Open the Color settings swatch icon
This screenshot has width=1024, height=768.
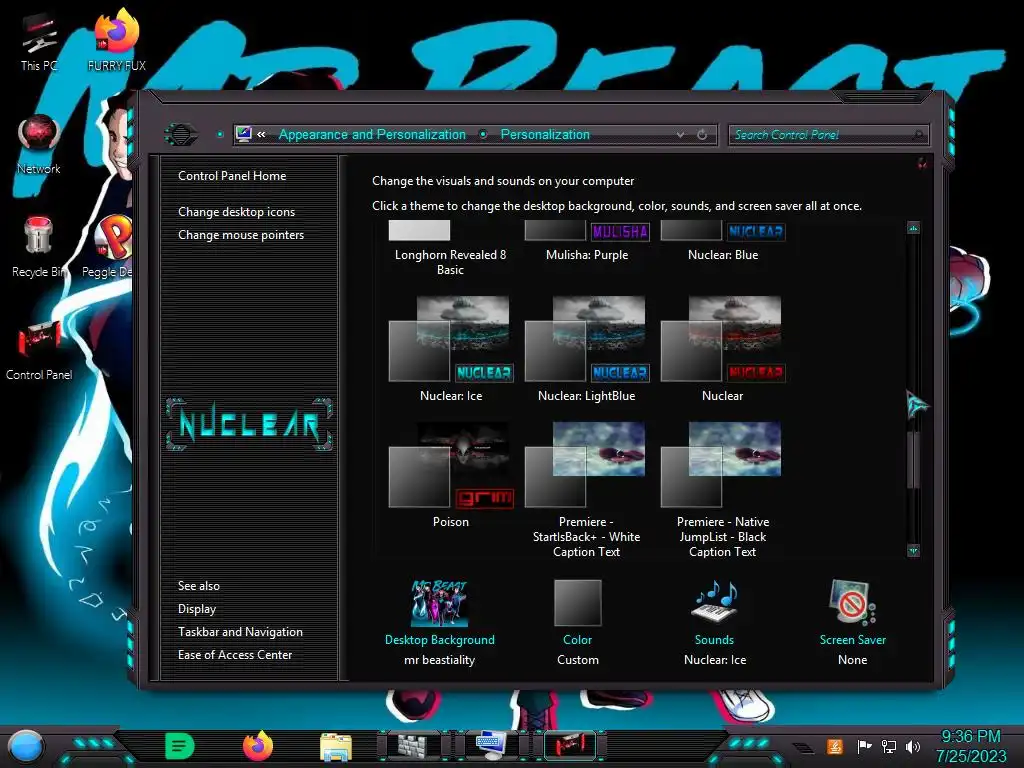coord(577,603)
